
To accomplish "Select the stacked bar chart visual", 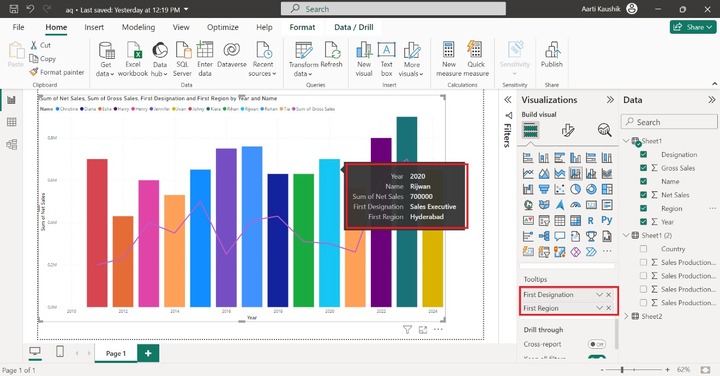I will point(528,158).
